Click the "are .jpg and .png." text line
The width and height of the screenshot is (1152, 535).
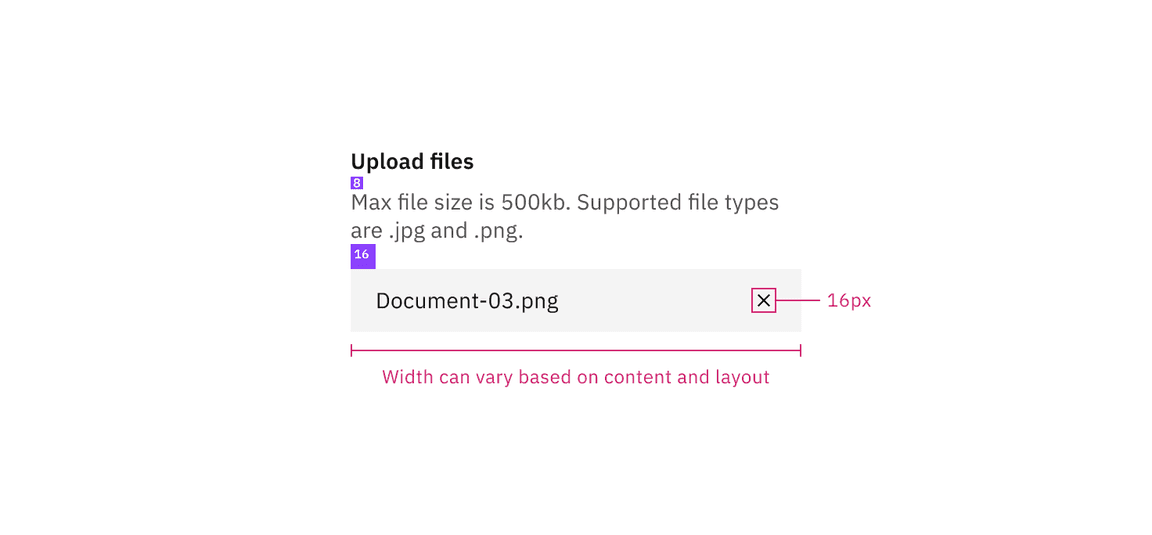click(437, 231)
